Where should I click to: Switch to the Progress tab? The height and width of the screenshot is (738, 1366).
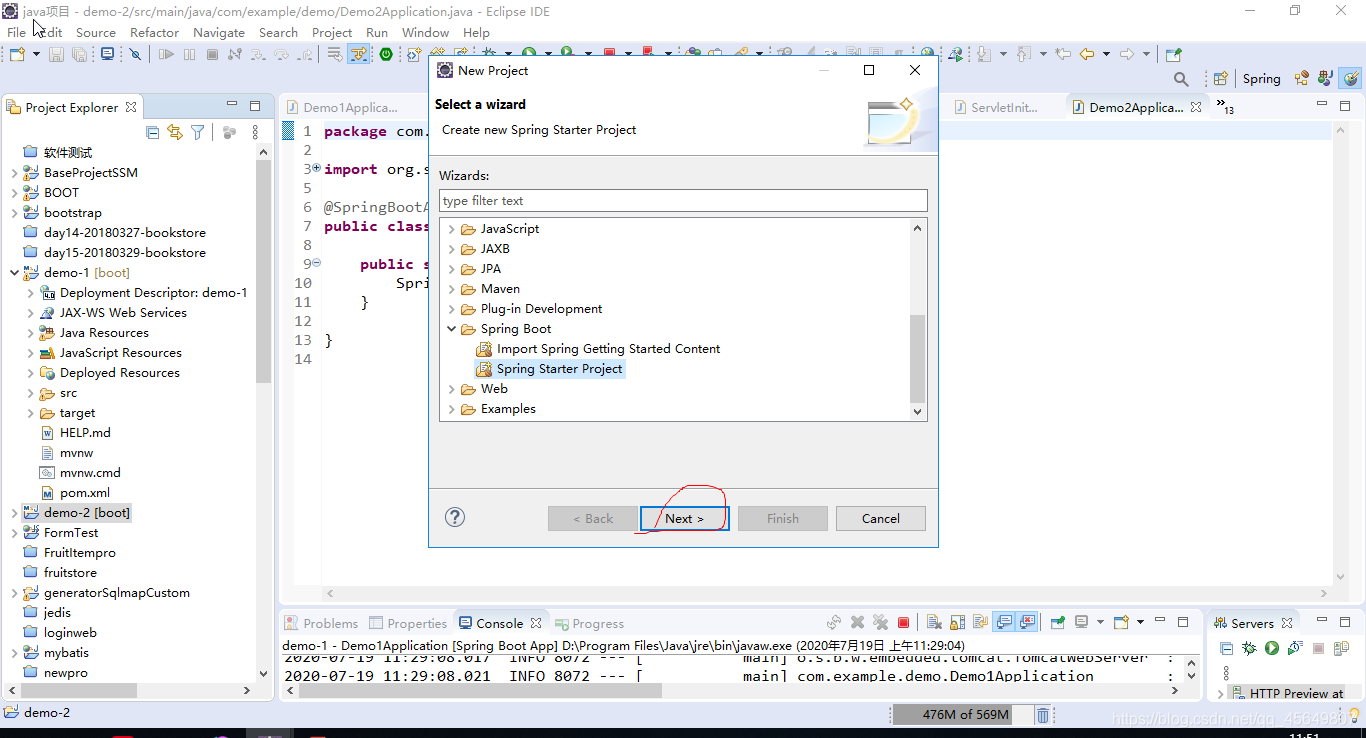[x=590, y=623]
